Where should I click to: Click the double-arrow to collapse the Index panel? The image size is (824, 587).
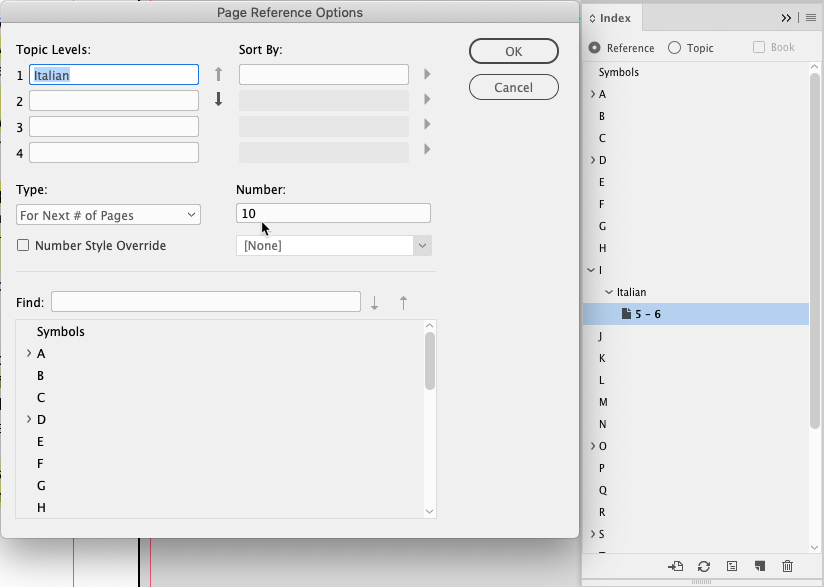787,17
